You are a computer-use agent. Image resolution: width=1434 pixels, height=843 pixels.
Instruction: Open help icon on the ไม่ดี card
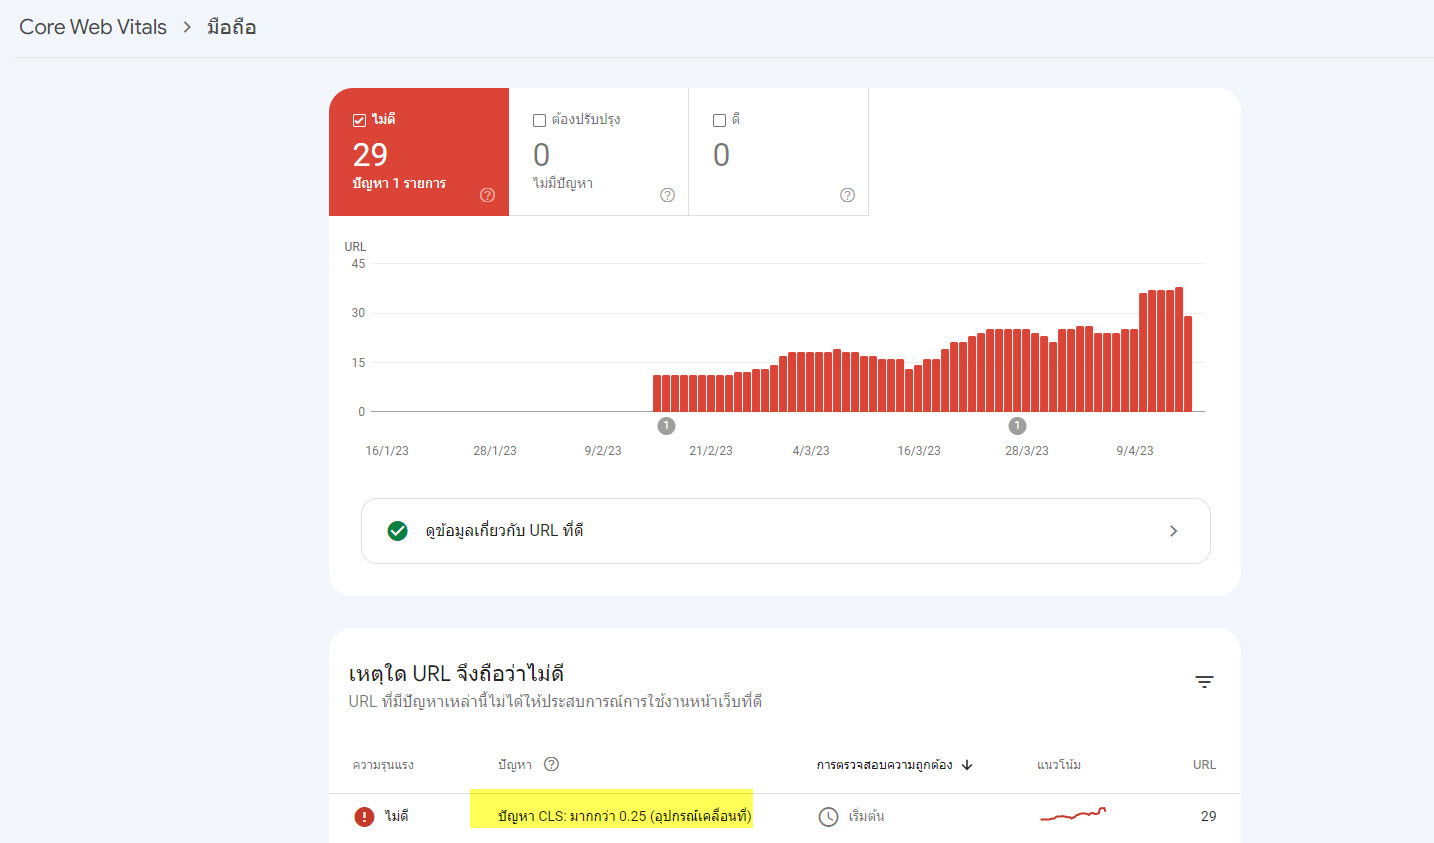tap(487, 195)
